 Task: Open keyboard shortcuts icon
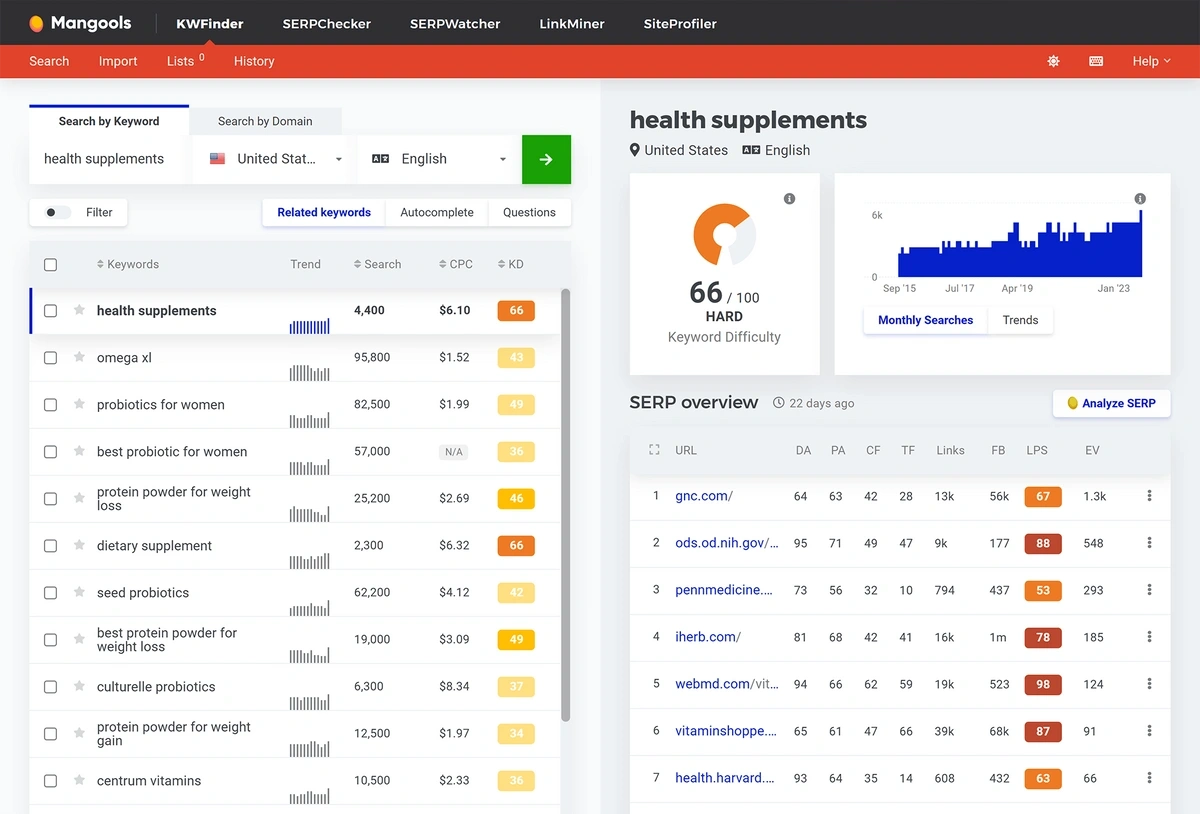(x=1096, y=61)
